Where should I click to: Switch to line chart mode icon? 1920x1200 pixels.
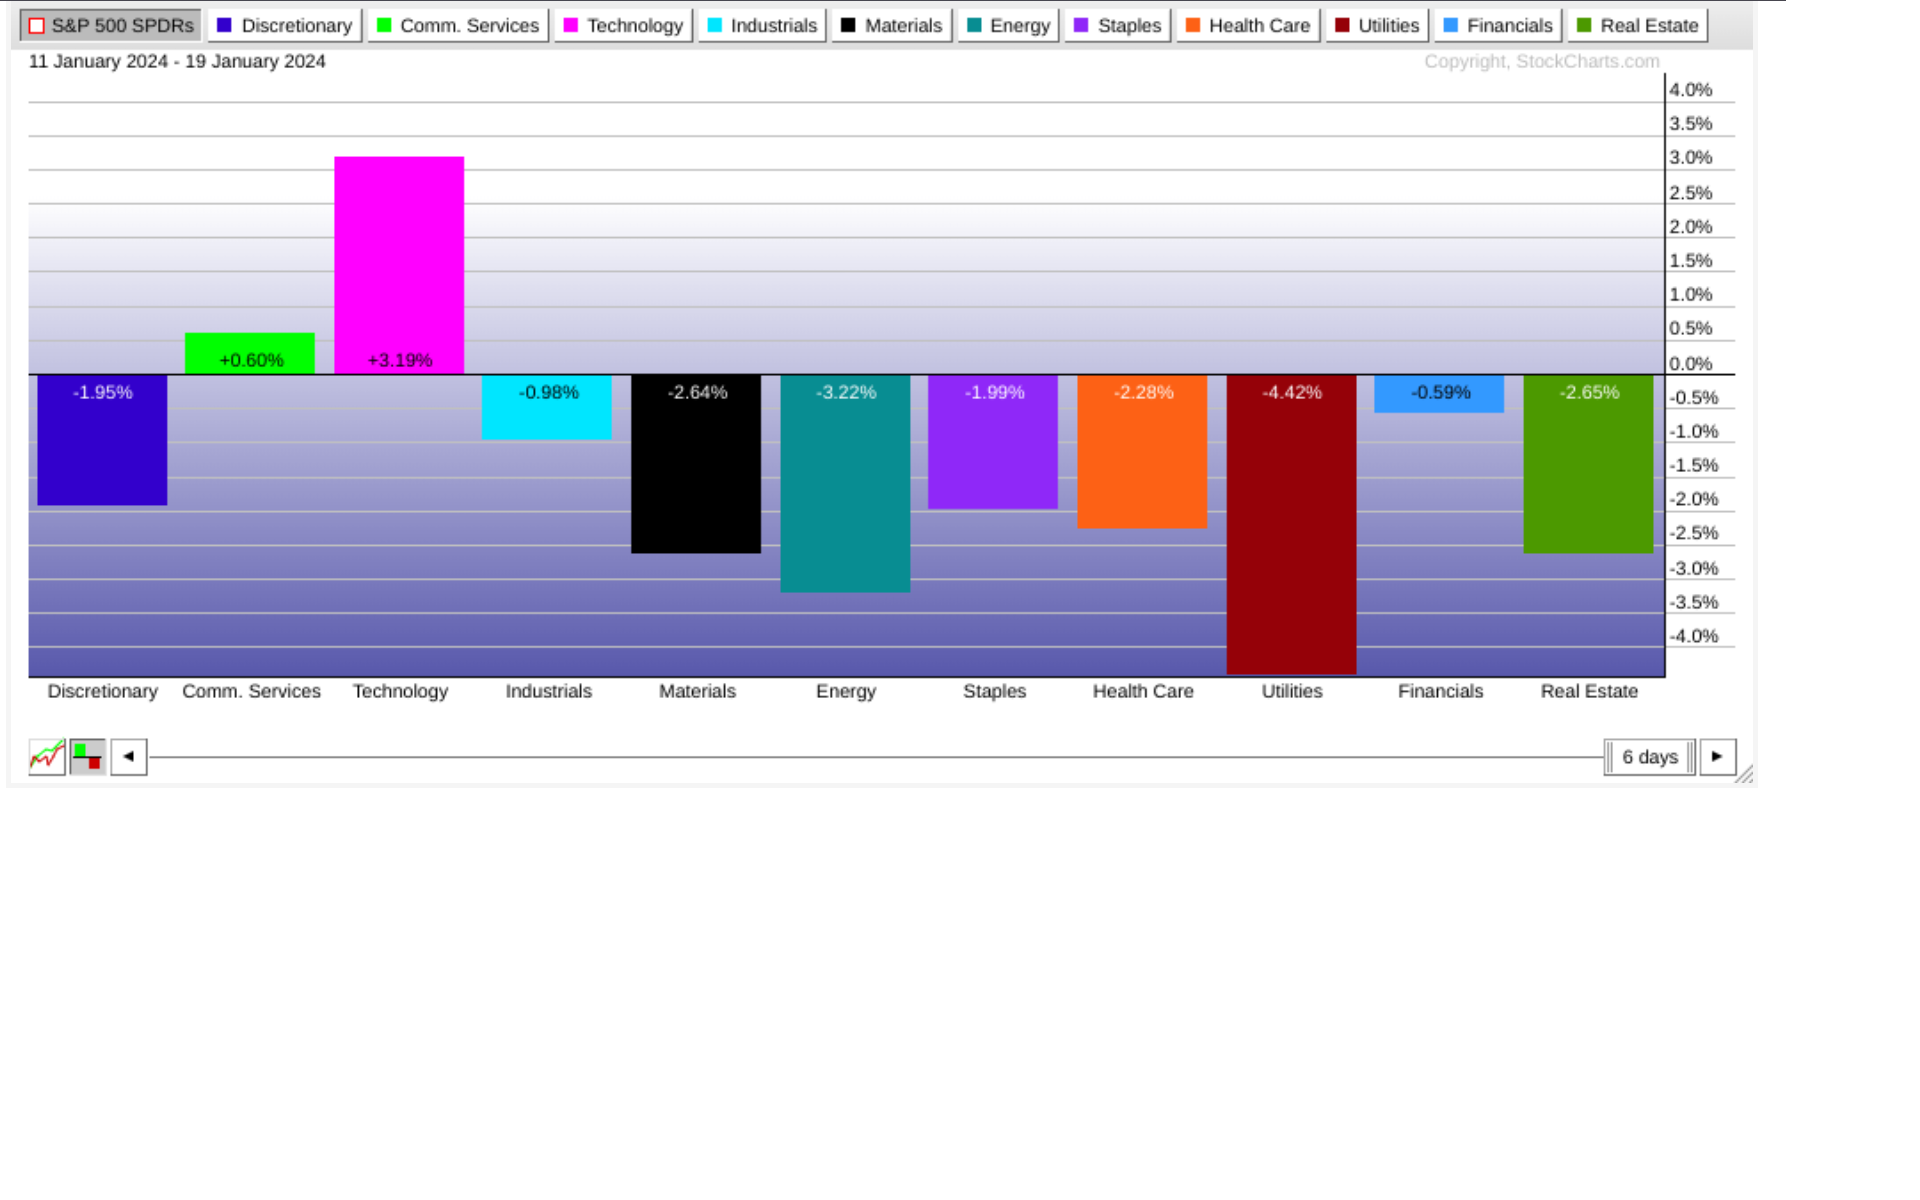tap(47, 756)
